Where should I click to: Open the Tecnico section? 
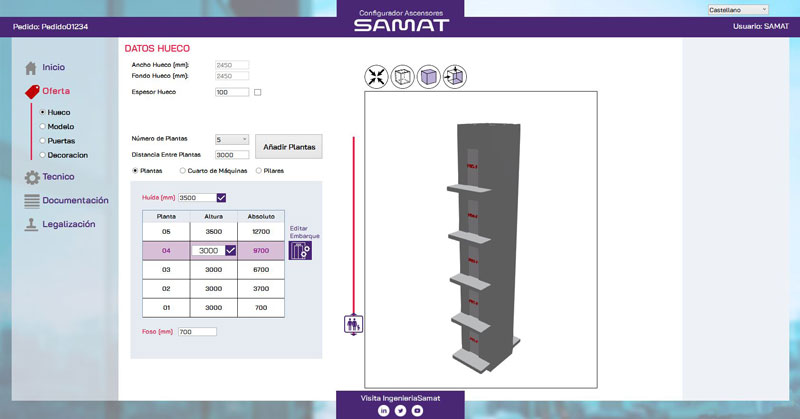58,177
